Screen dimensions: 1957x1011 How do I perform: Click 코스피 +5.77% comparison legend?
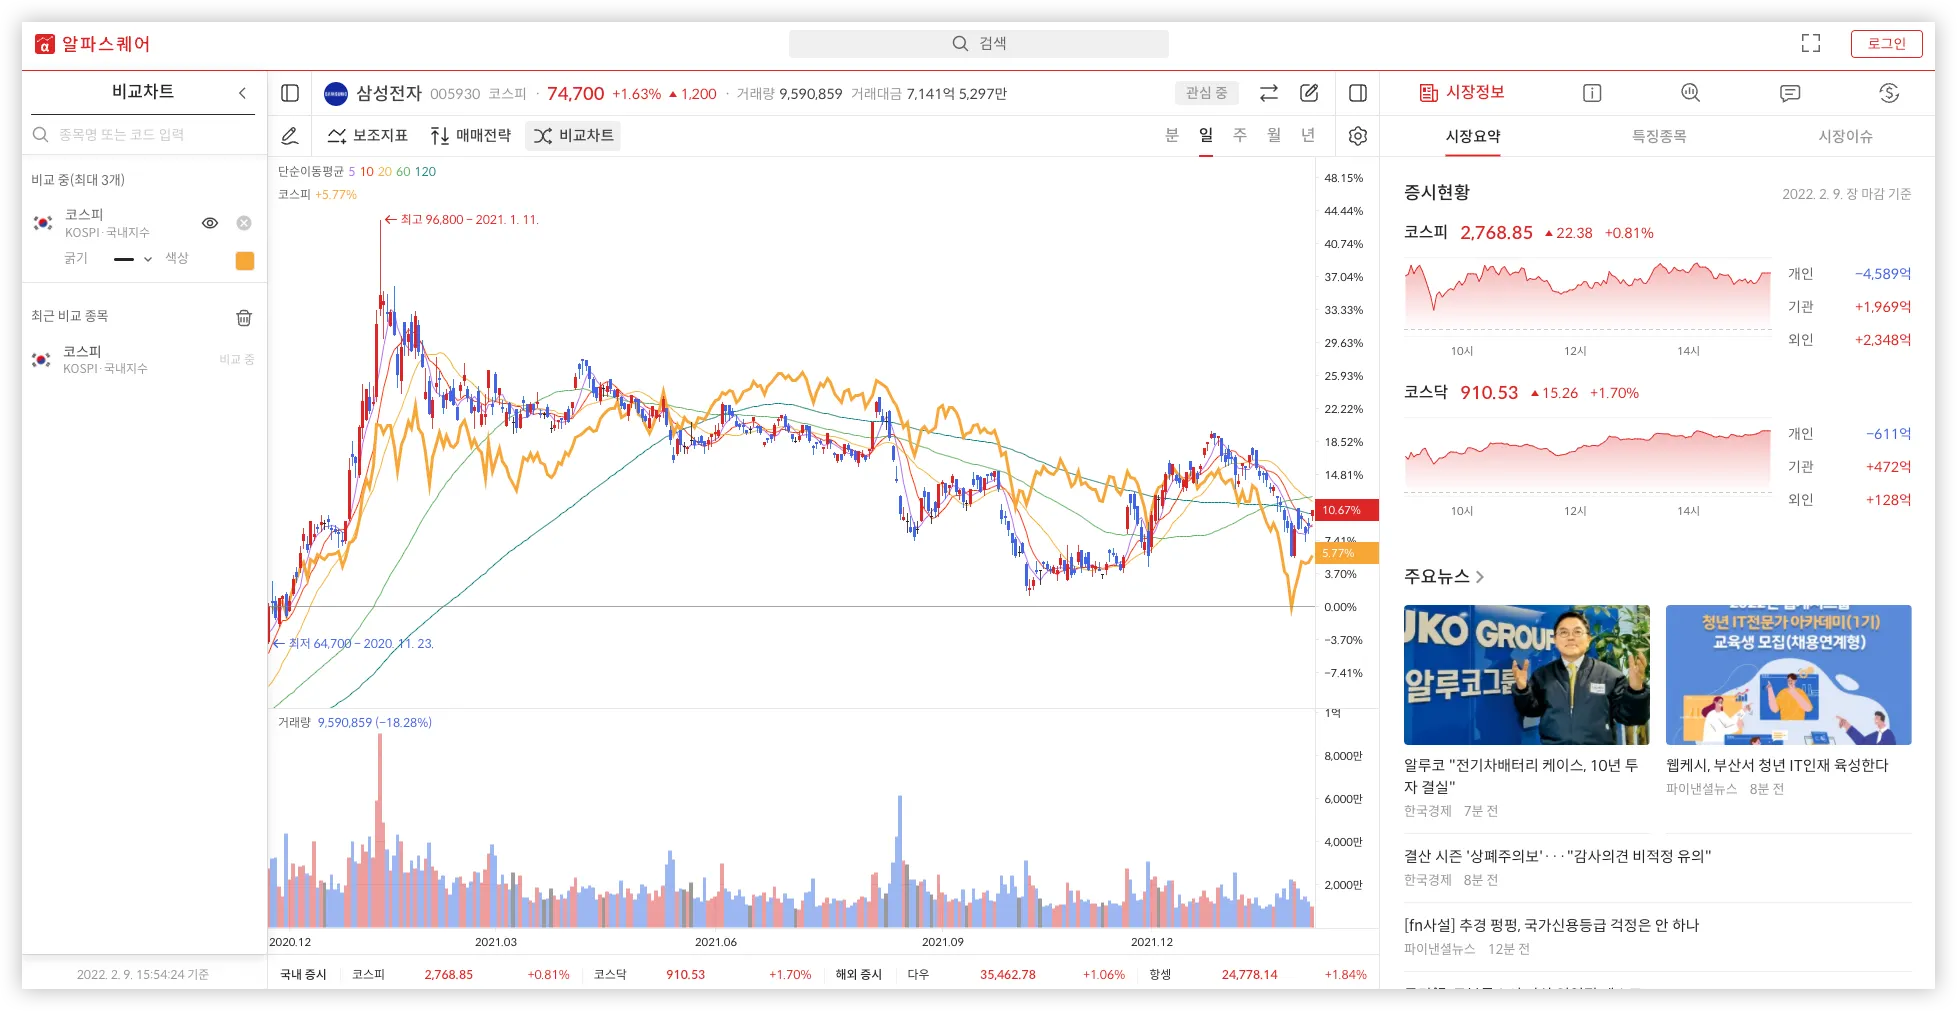[x=317, y=195]
